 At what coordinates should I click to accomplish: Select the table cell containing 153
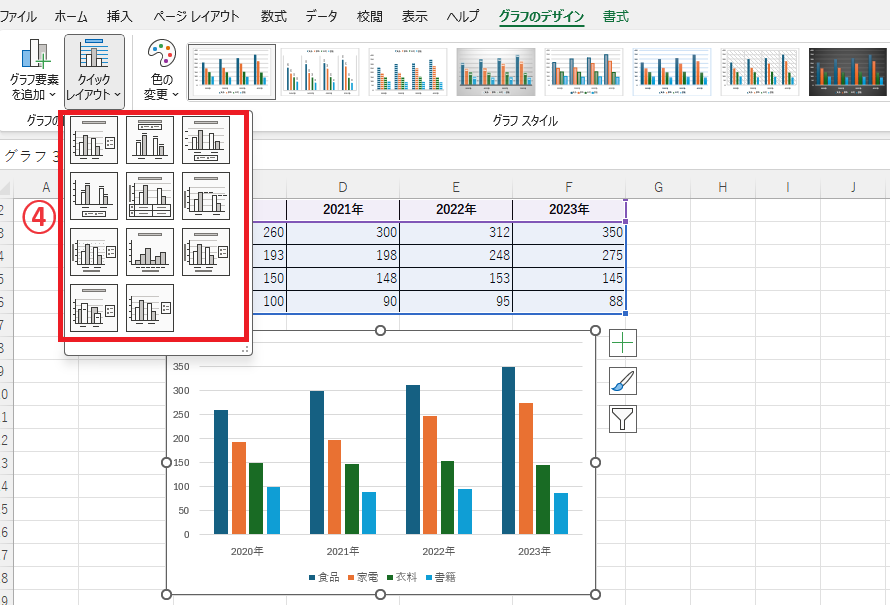pyautogui.click(x=456, y=279)
